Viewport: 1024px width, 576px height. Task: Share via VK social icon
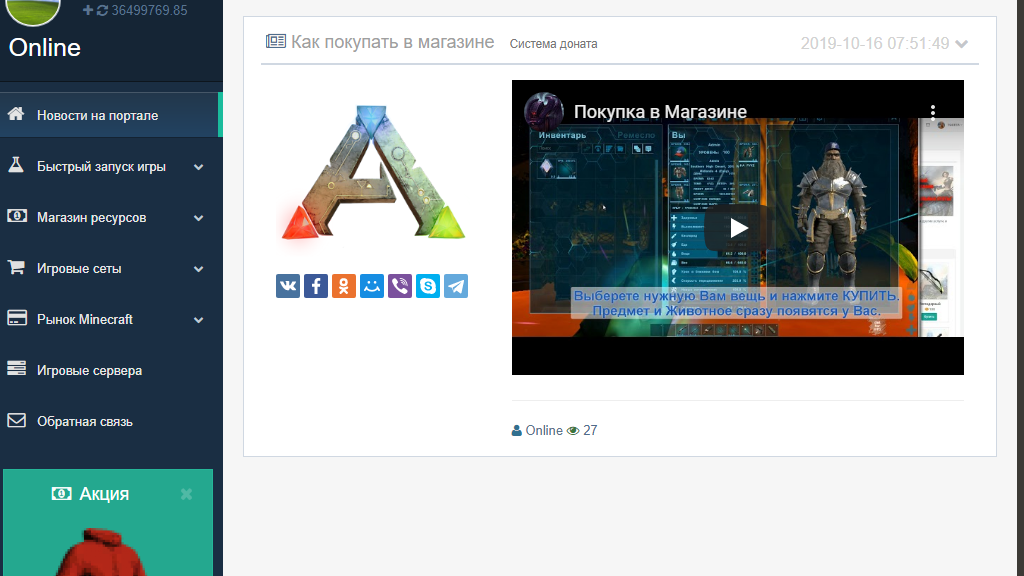point(288,286)
